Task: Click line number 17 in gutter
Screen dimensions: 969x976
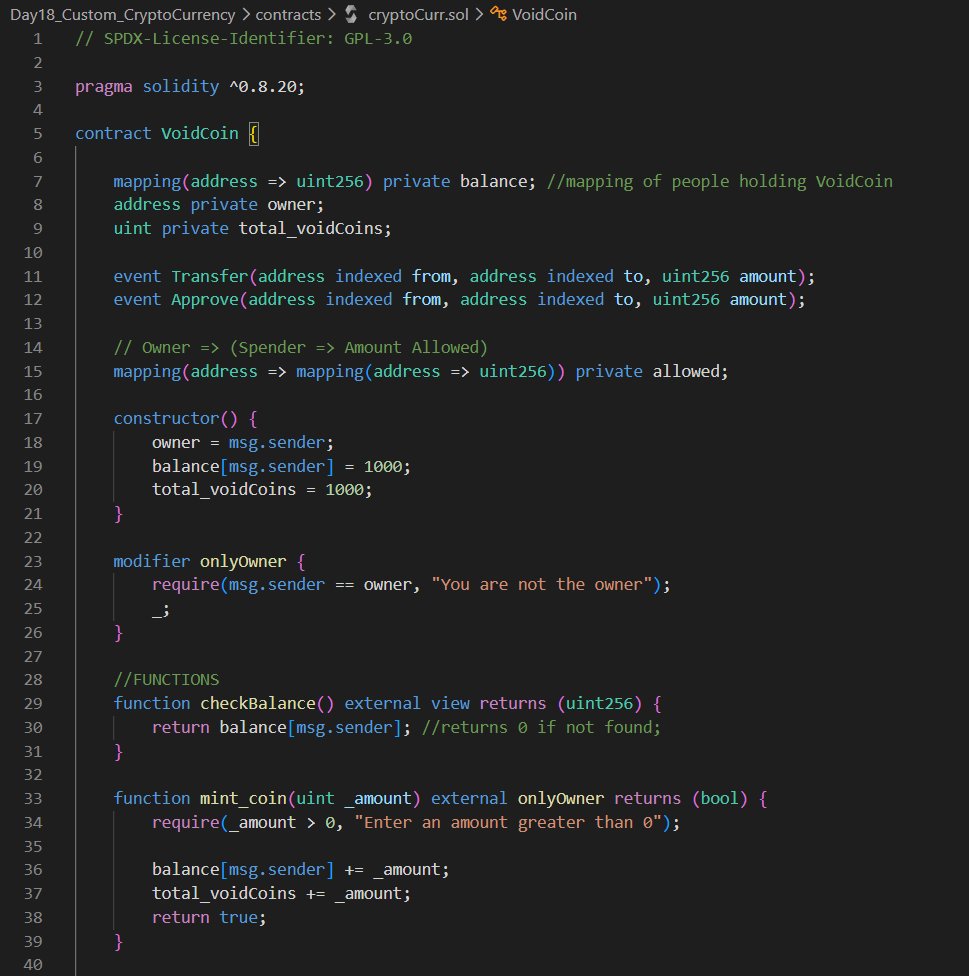Action: [33, 419]
